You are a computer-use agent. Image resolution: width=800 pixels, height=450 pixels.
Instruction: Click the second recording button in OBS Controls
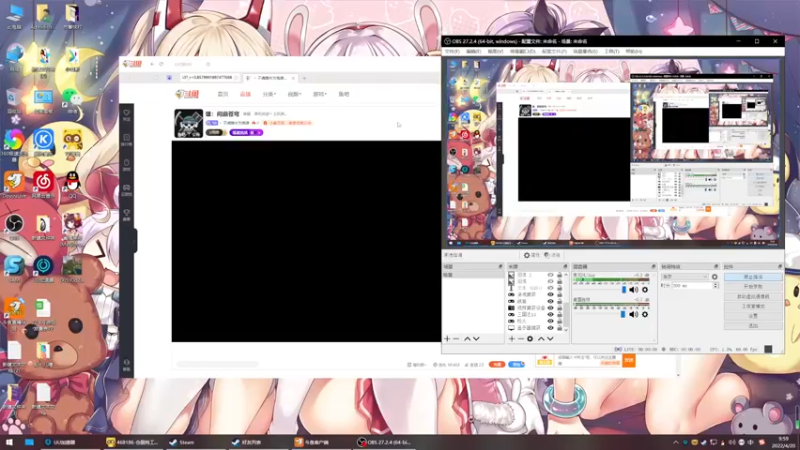(x=753, y=287)
